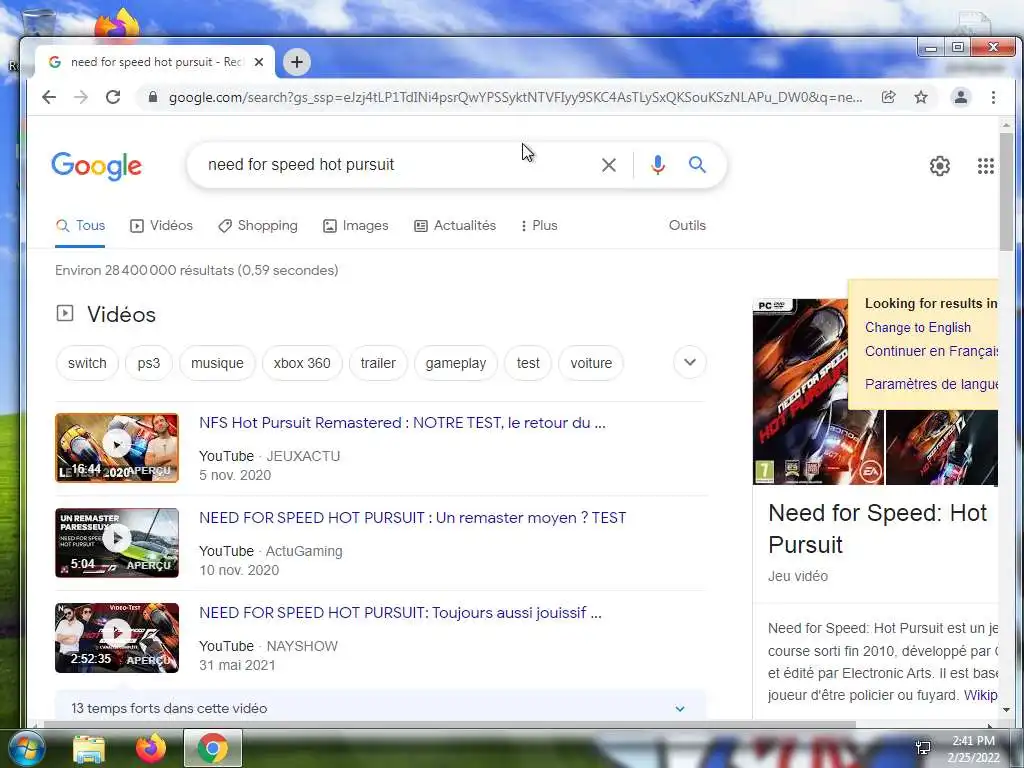Expand '13 temps forts dans cette vidéo'
This screenshot has height=768, width=1024.
pos(380,708)
